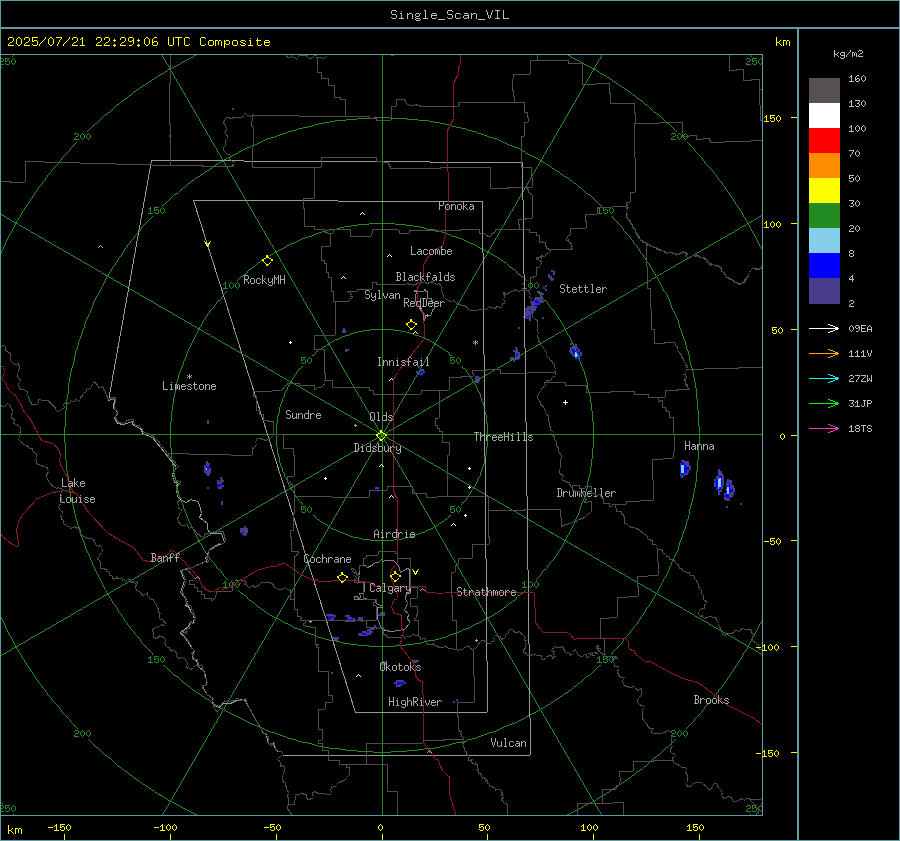Click the orange 111V arrow icon
The width and height of the screenshot is (900, 841).
824,354
